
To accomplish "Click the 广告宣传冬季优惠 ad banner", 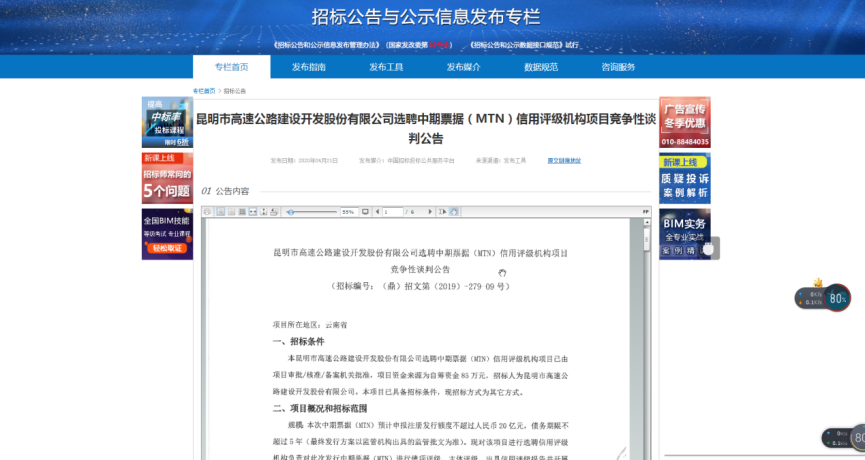I will (685, 122).
